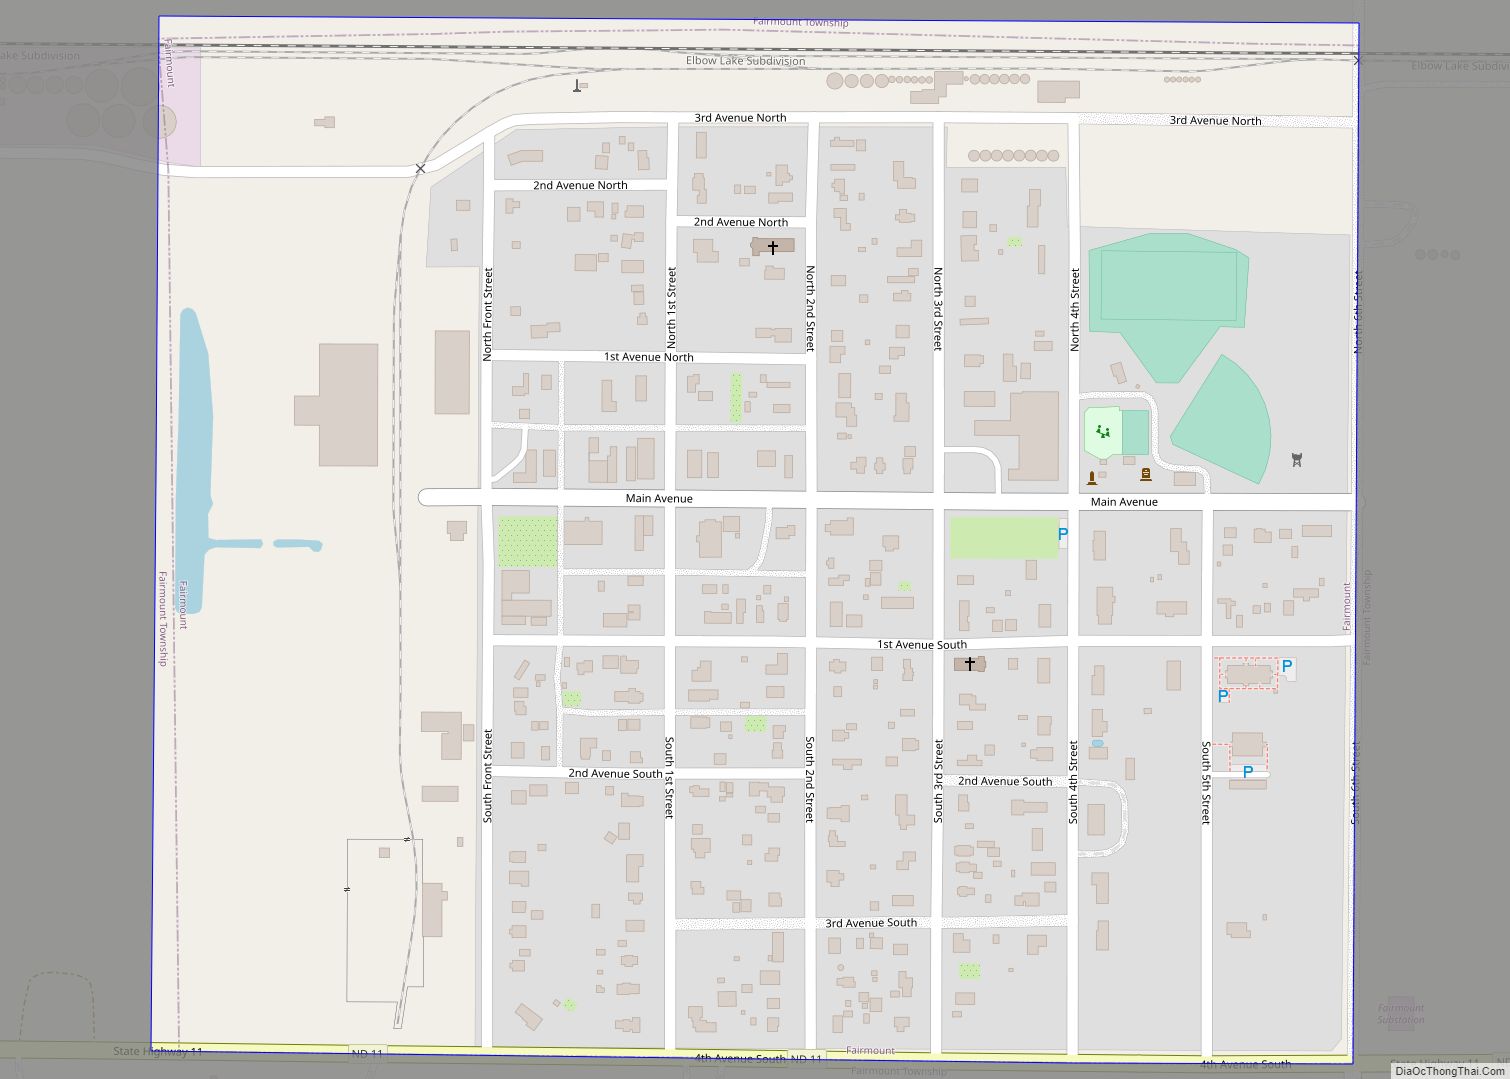This screenshot has width=1510, height=1079.
Task: Click the obelisk monument icon near North 4th Street
Action: (1092, 478)
